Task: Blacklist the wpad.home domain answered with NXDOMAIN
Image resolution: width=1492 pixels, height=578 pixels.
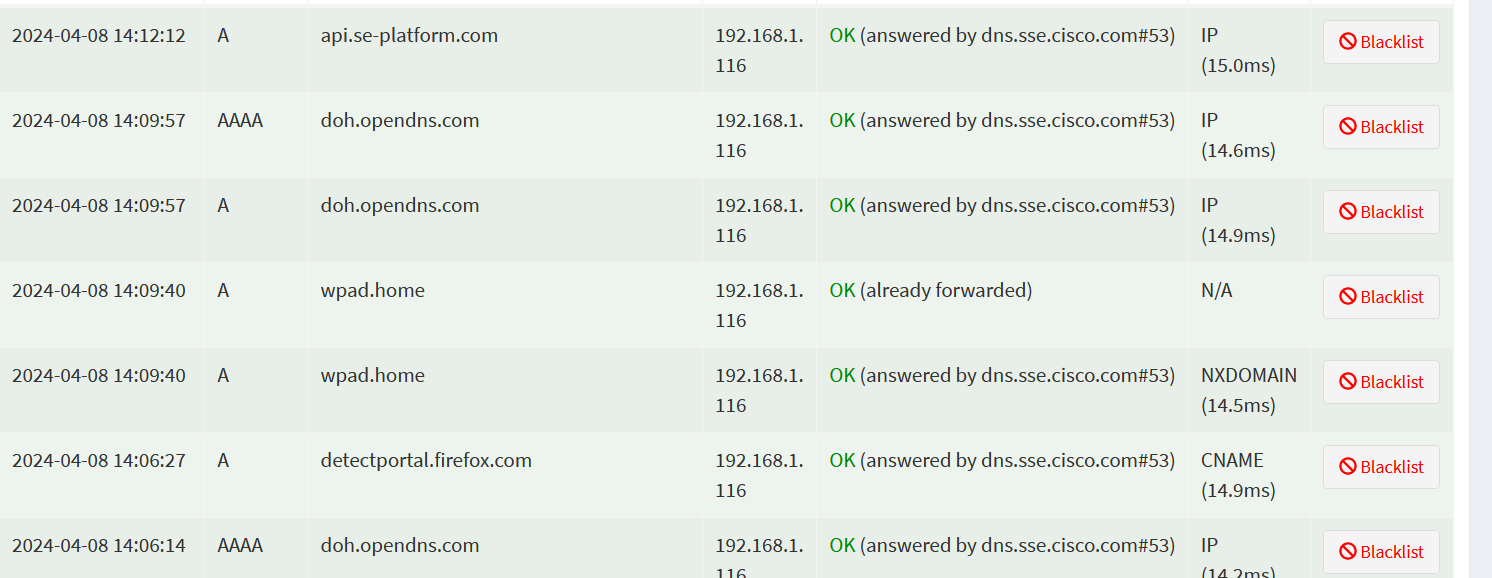Action: [1381, 381]
